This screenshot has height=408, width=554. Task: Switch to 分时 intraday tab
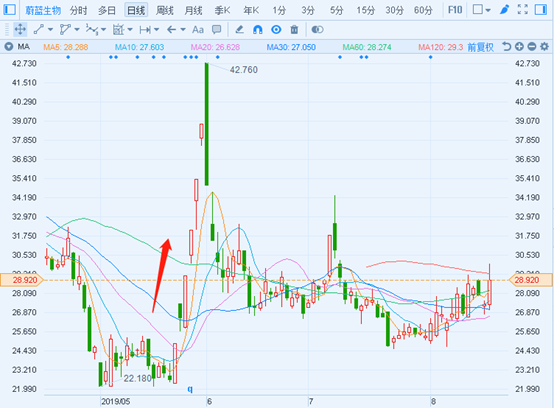78,10
